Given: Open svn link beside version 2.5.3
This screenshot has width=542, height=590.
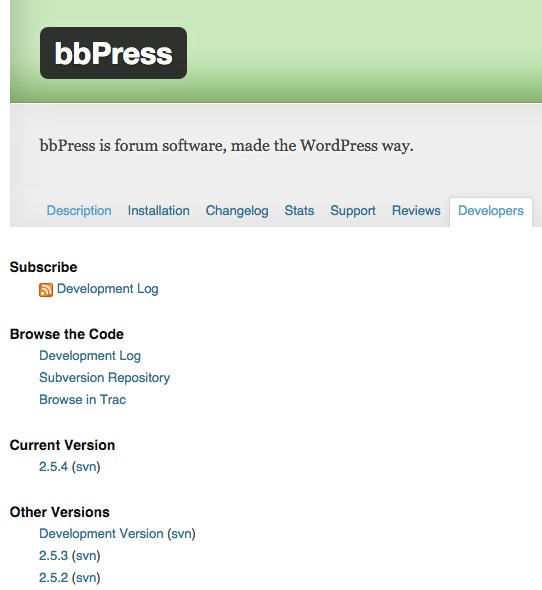Looking at the screenshot, I should (86, 556).
